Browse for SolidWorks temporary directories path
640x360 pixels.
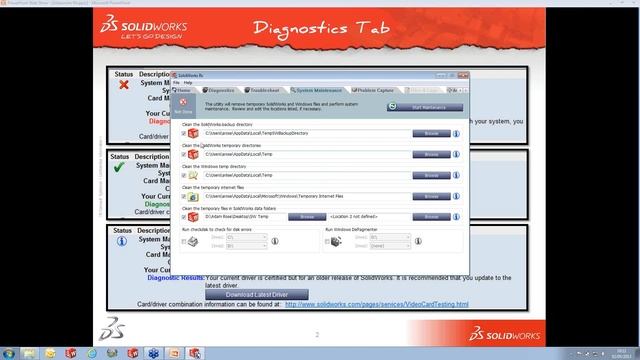431,154
